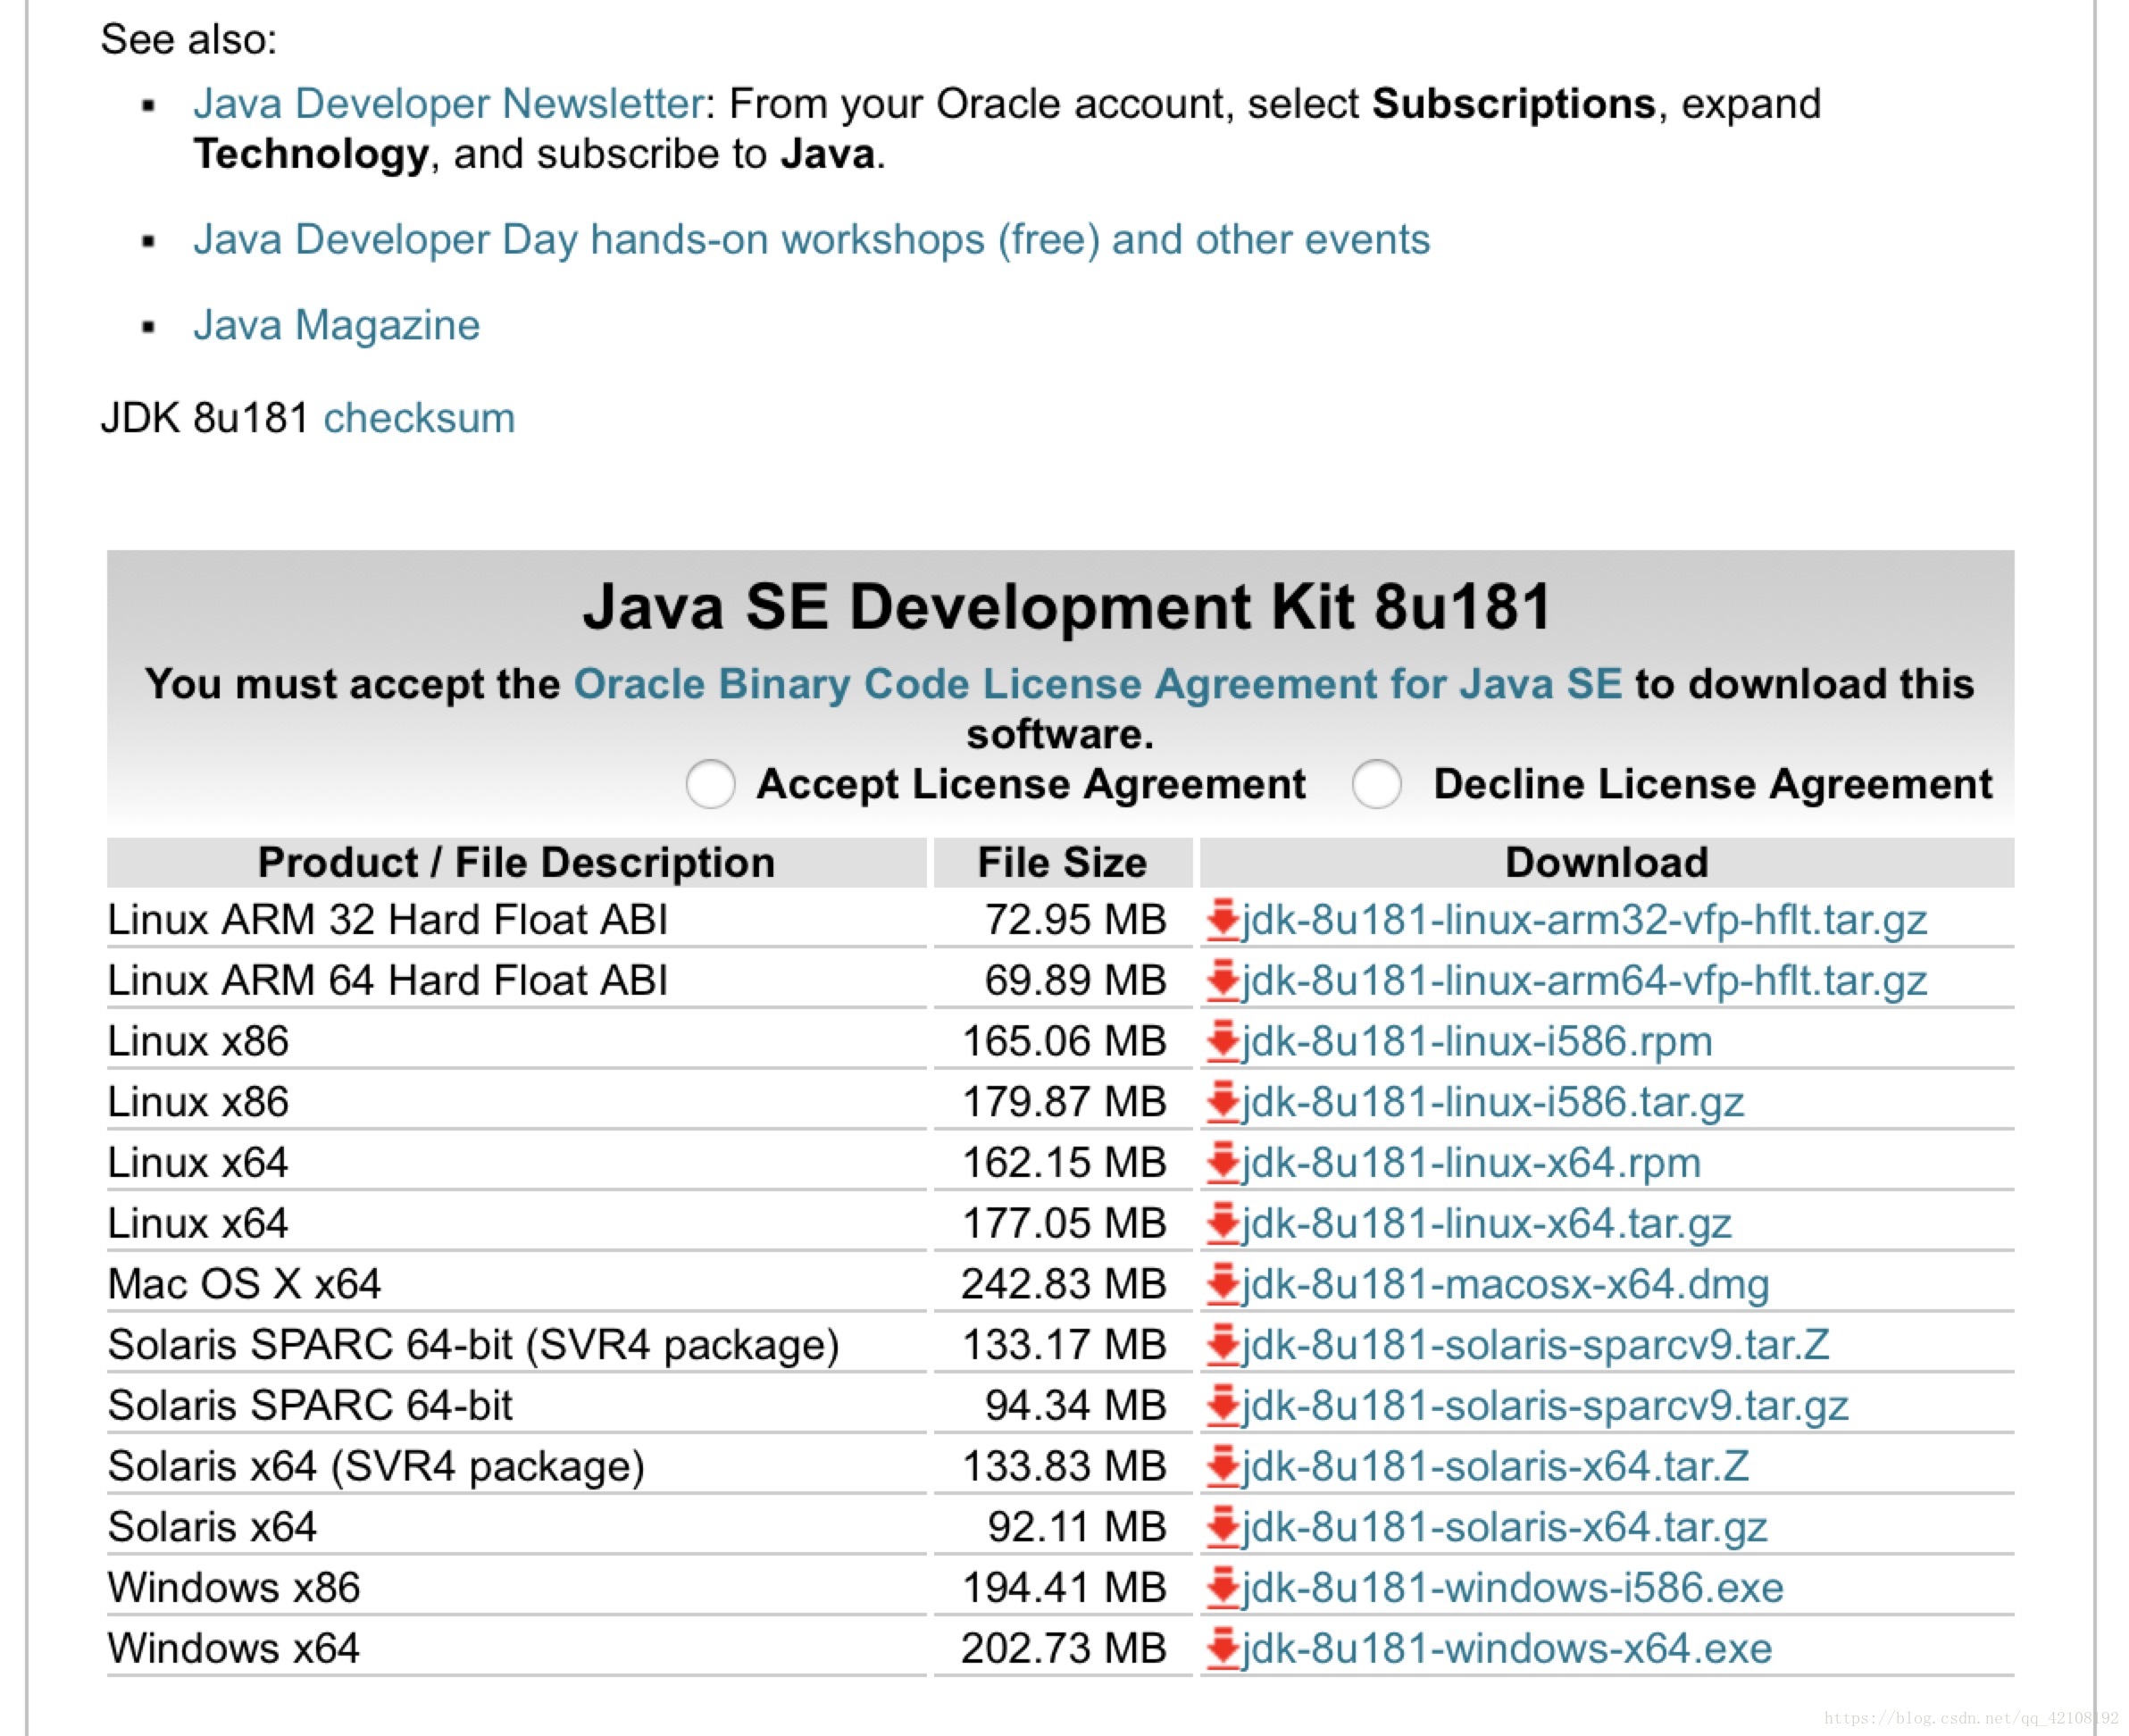The image size is (2129, 1736).
Task: Download jdk-8u181-solaris-x64.tar.Z file
Action: coord(1495,1467)
